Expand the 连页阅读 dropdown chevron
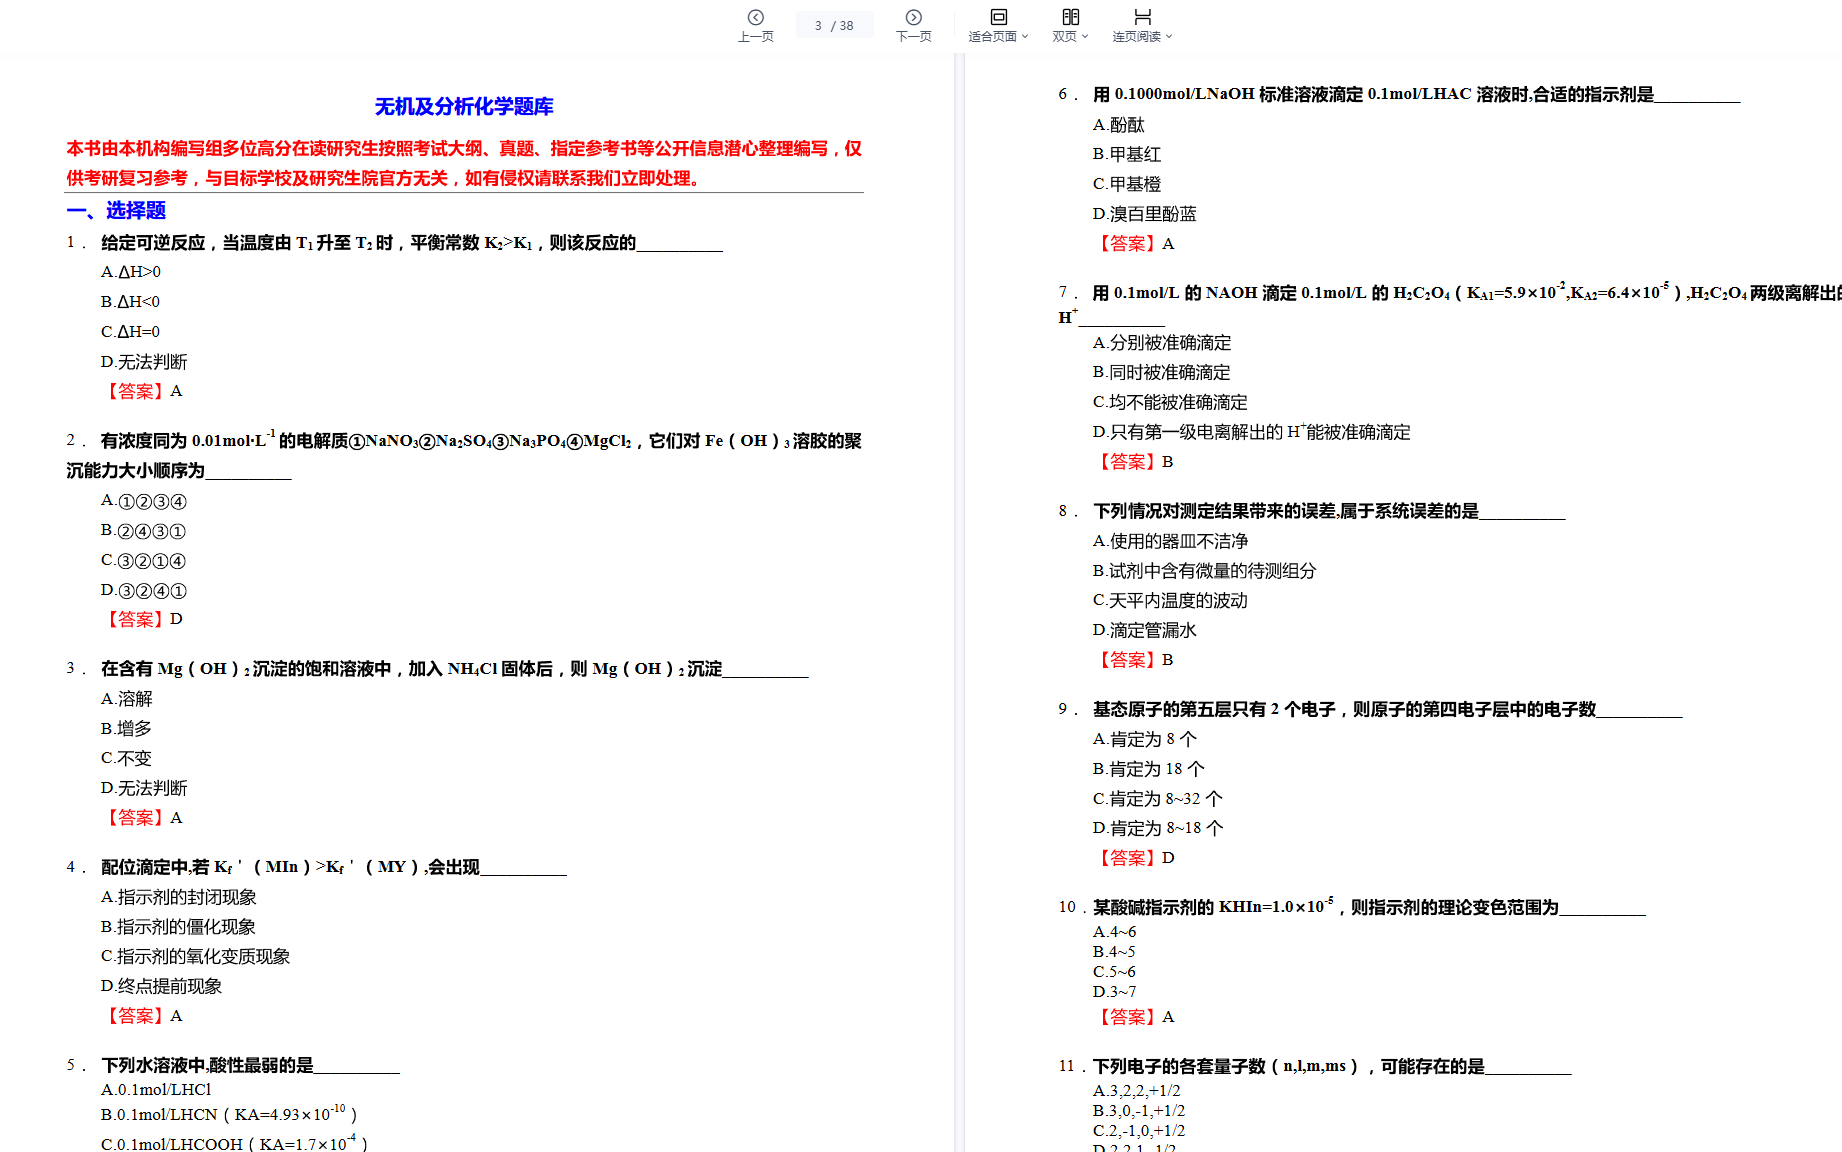The width and height of the screenshot is (1842, 1152). 1169,37
